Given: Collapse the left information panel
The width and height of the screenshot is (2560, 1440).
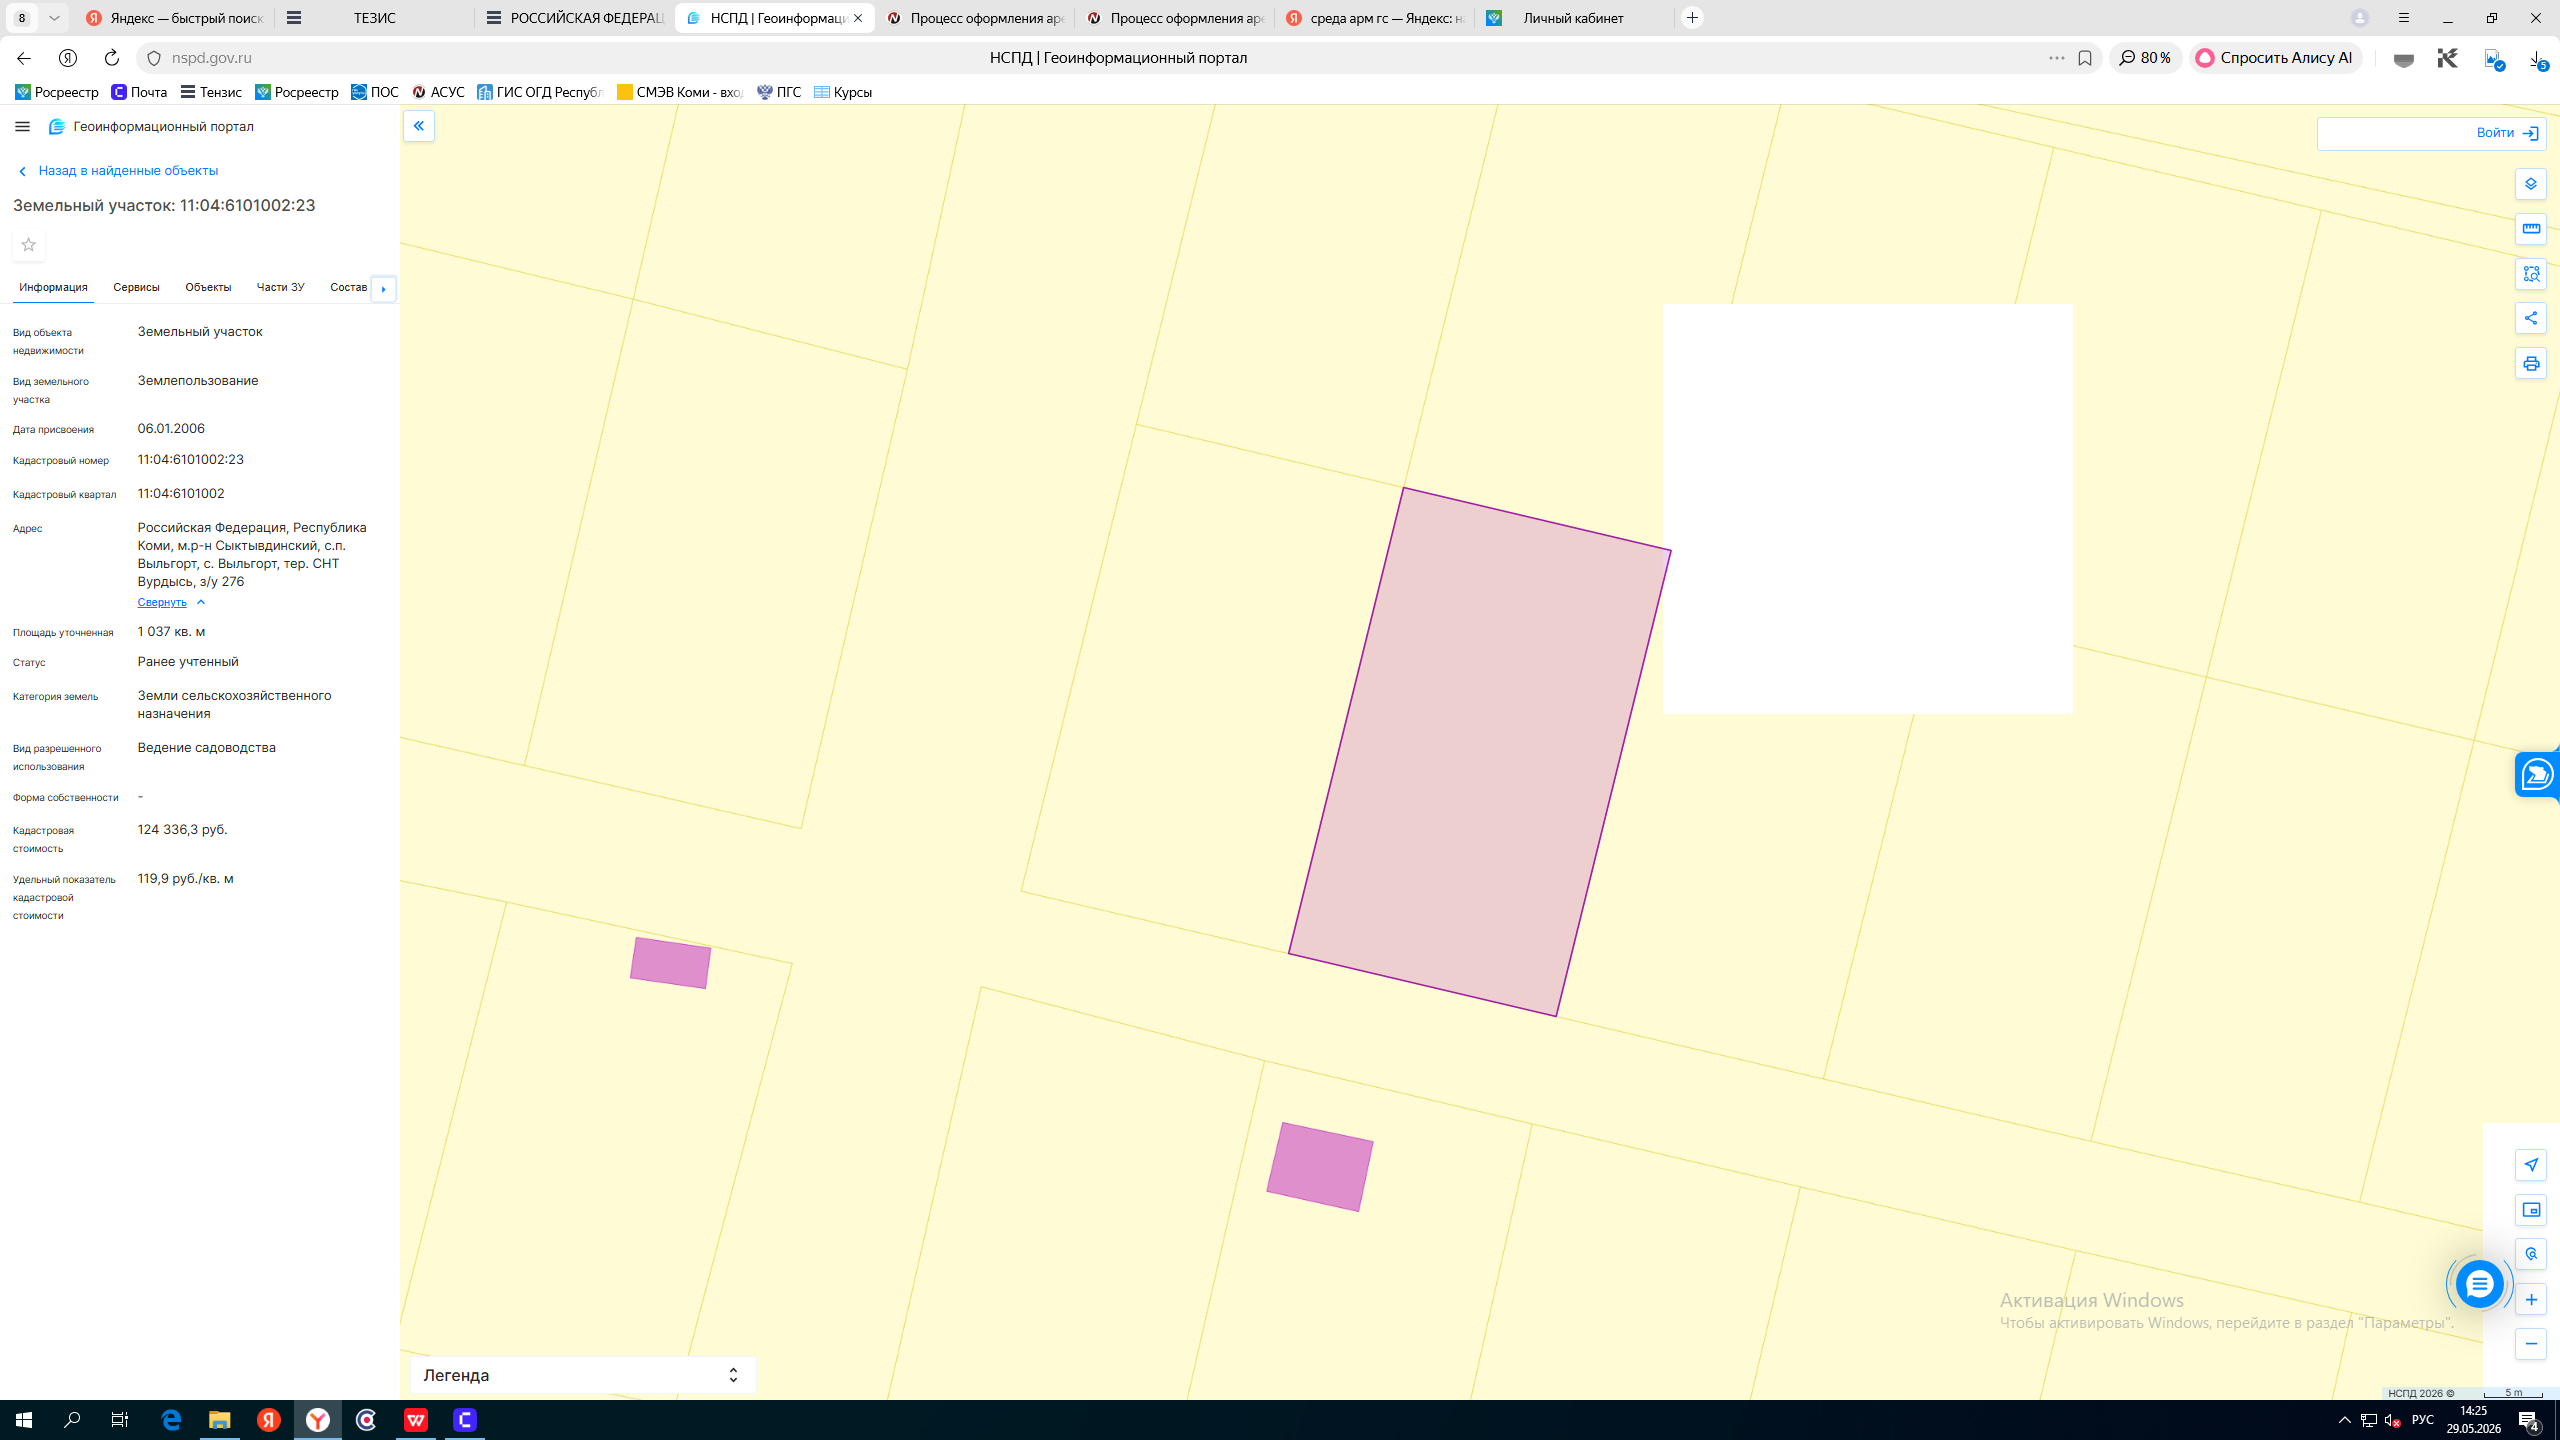Looking at the screenshot, I should click(419, 126).
